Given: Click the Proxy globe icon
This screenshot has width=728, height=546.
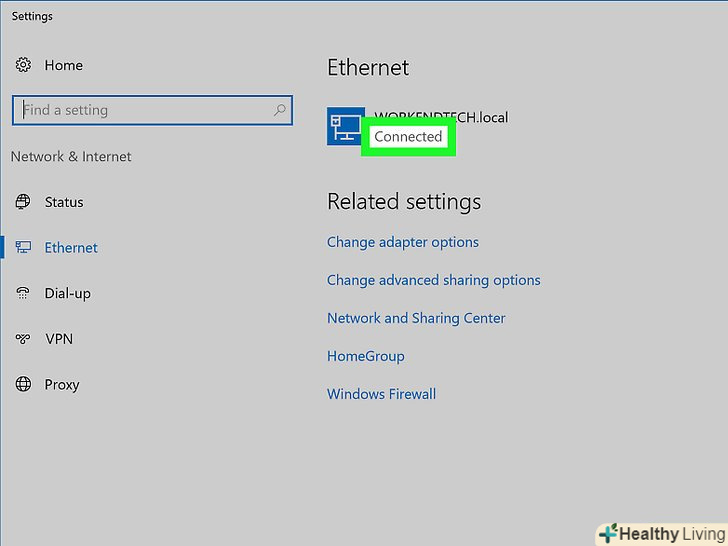Looking at the screenshot, I should [x=23, y=384].
